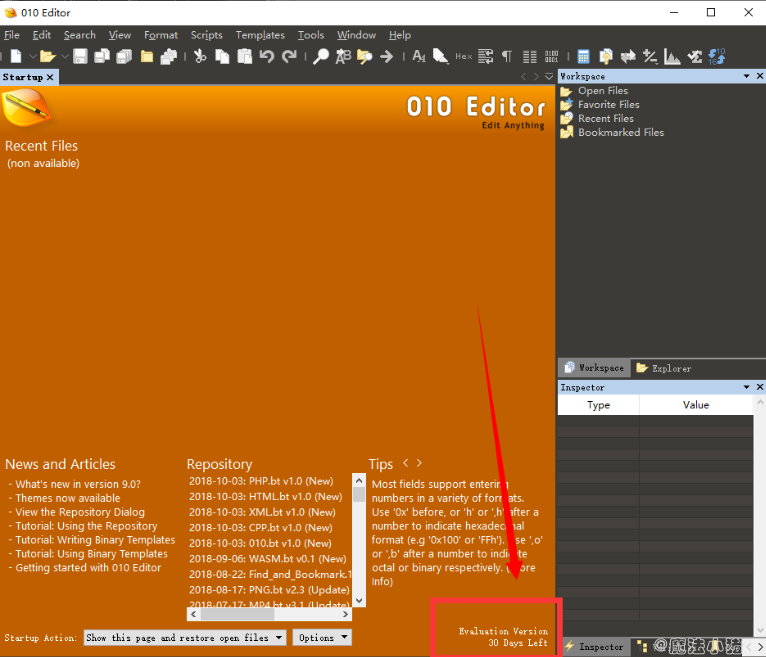Click the Cut scissors icon
766x657 pixels.
tap(200, 57)
